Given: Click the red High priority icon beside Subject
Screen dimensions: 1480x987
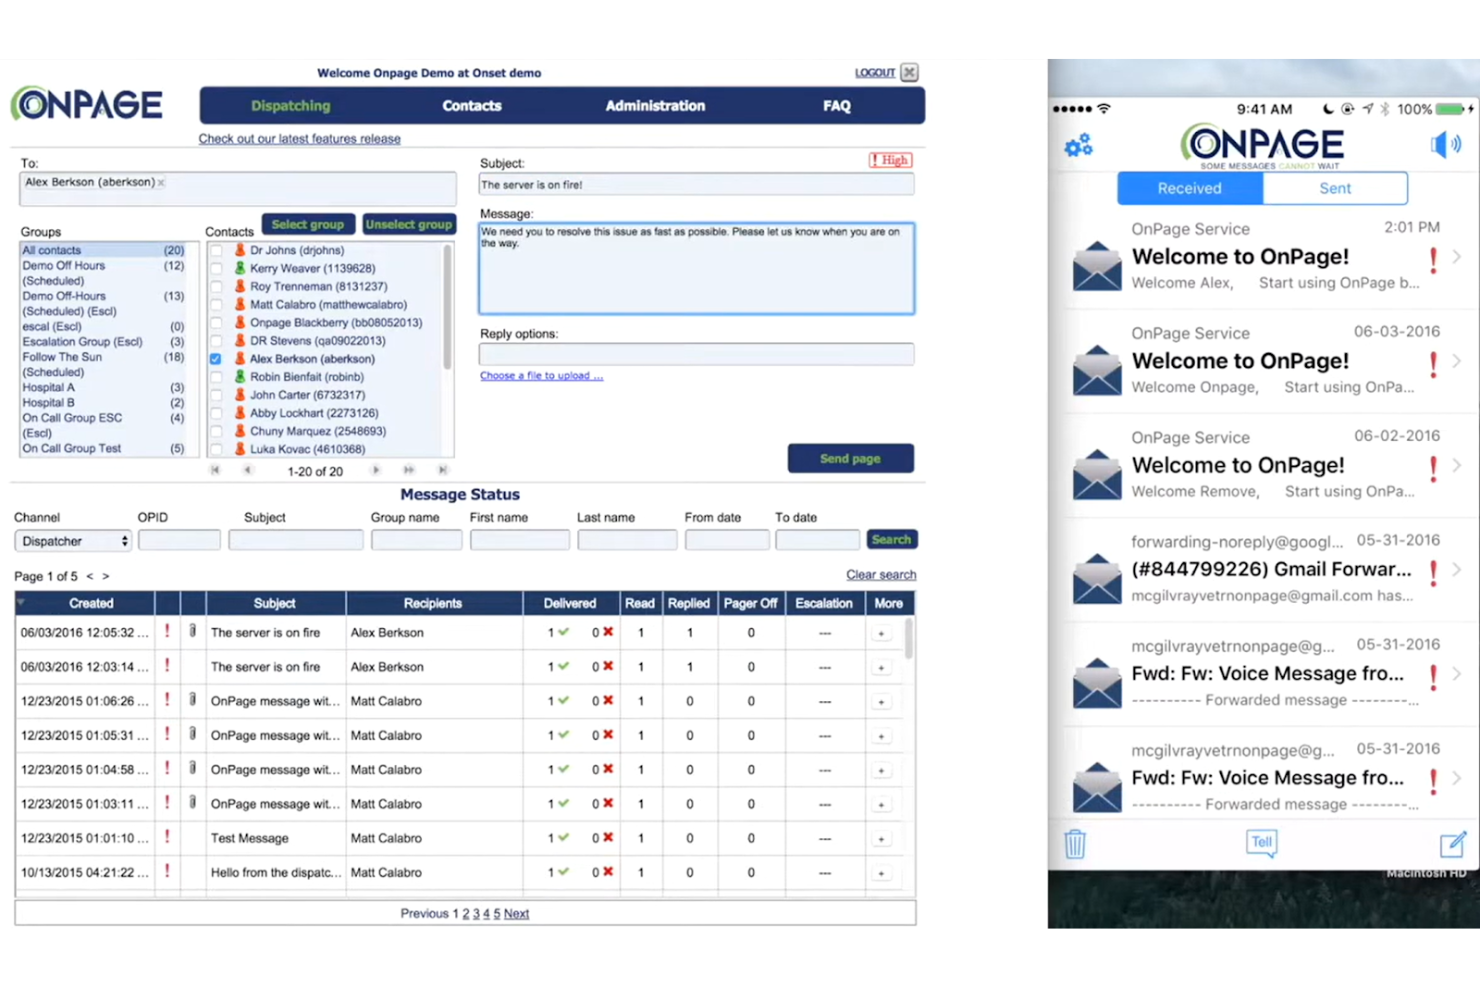Looking at the screenshot, I should coord(889,160).
